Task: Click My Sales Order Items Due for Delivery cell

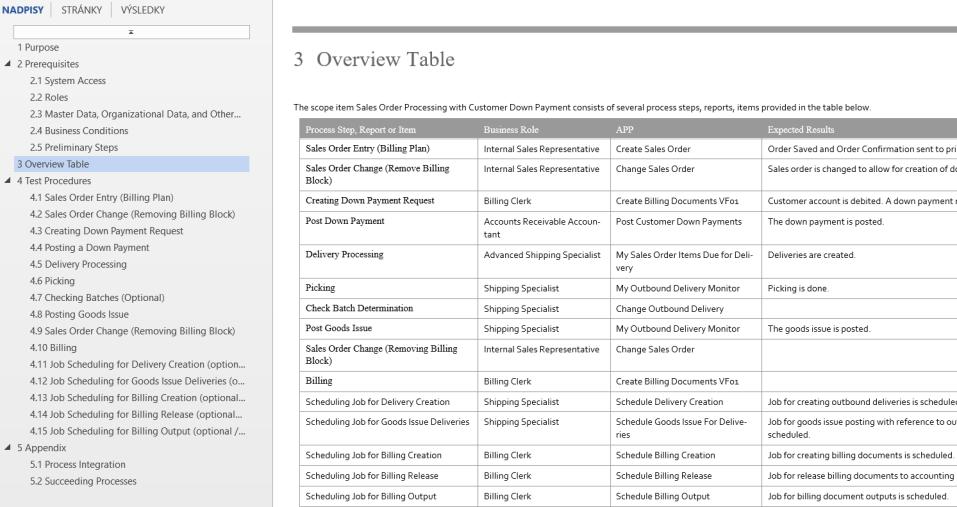Action: tap(684, 261)
